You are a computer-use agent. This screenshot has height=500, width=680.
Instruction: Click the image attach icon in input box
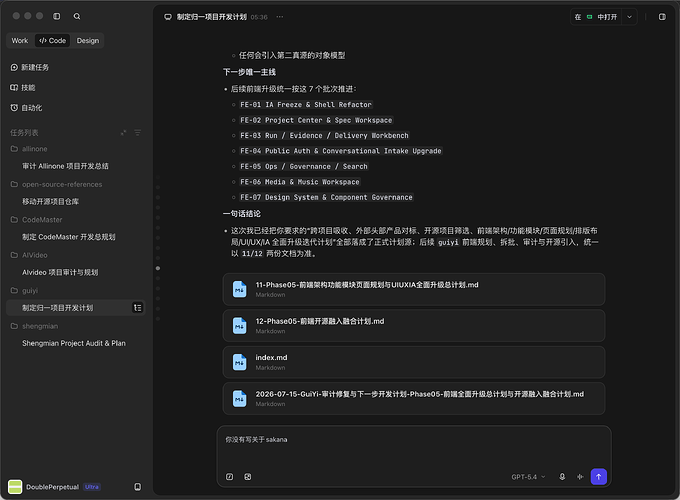(248, 477)
